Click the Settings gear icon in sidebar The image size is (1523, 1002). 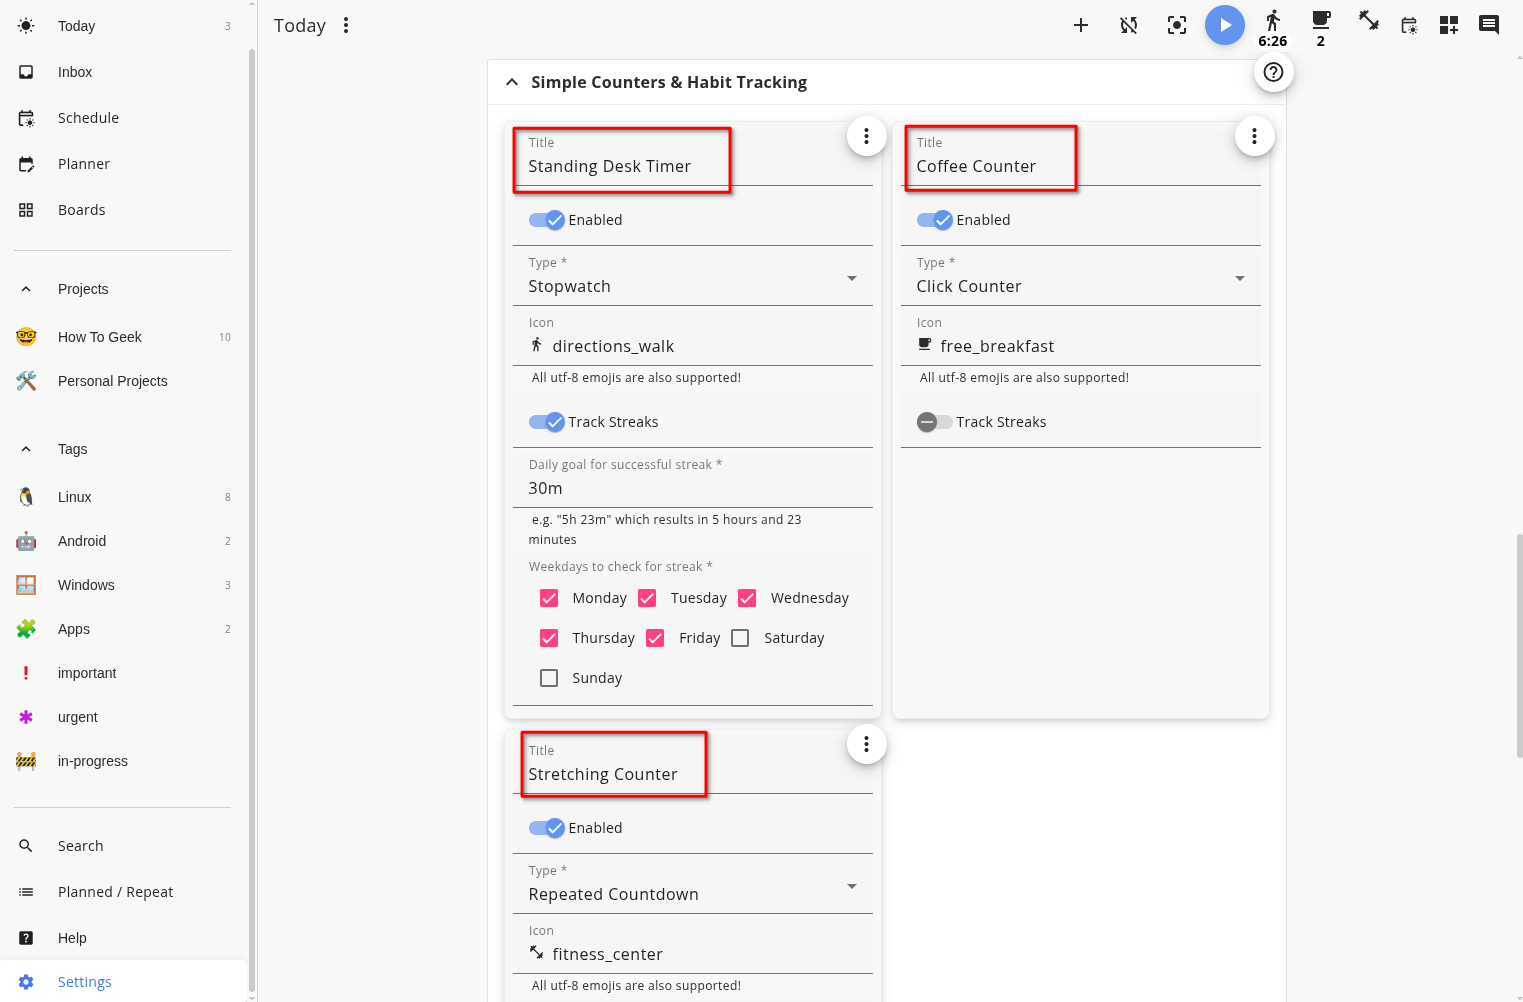26,982
